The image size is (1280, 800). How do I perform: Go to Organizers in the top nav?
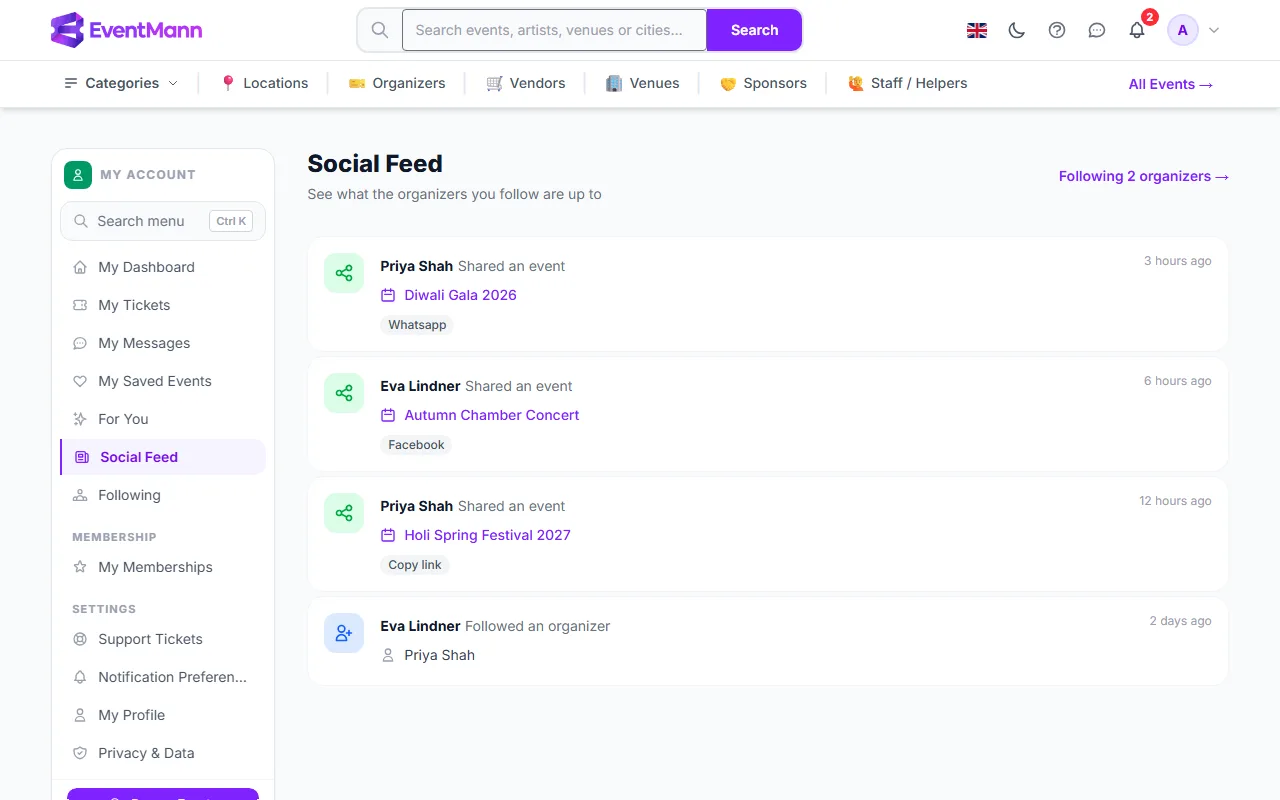pyautogui.click(x=397, y=83)
